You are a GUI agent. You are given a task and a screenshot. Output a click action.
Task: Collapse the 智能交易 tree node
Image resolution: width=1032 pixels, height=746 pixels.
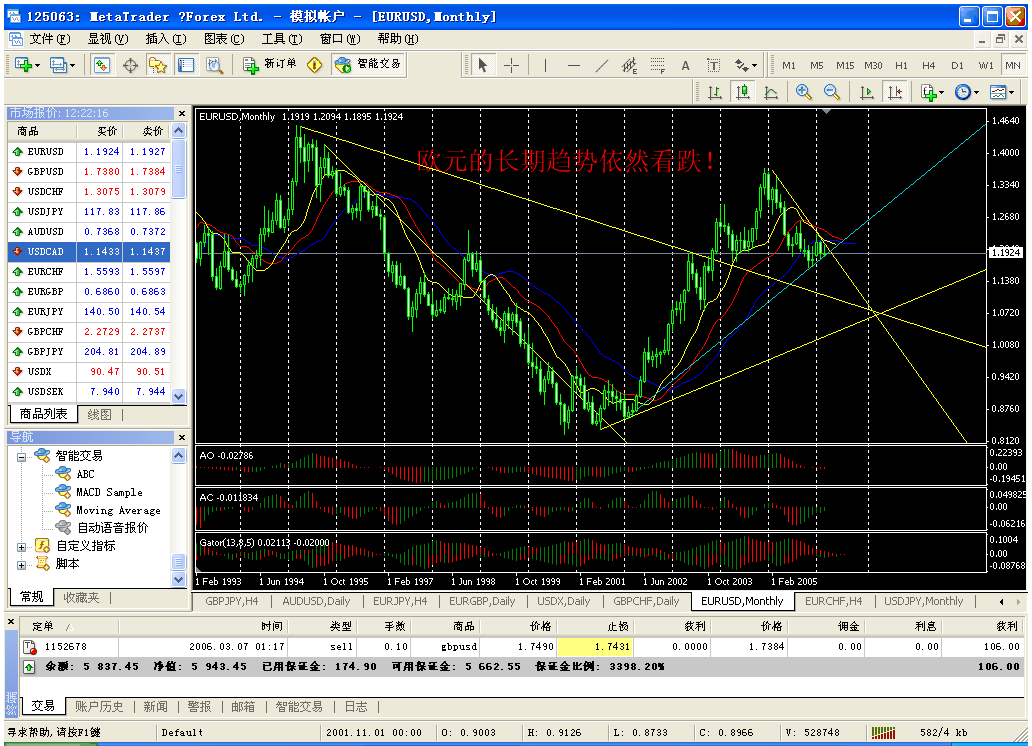tap(21, 456)
